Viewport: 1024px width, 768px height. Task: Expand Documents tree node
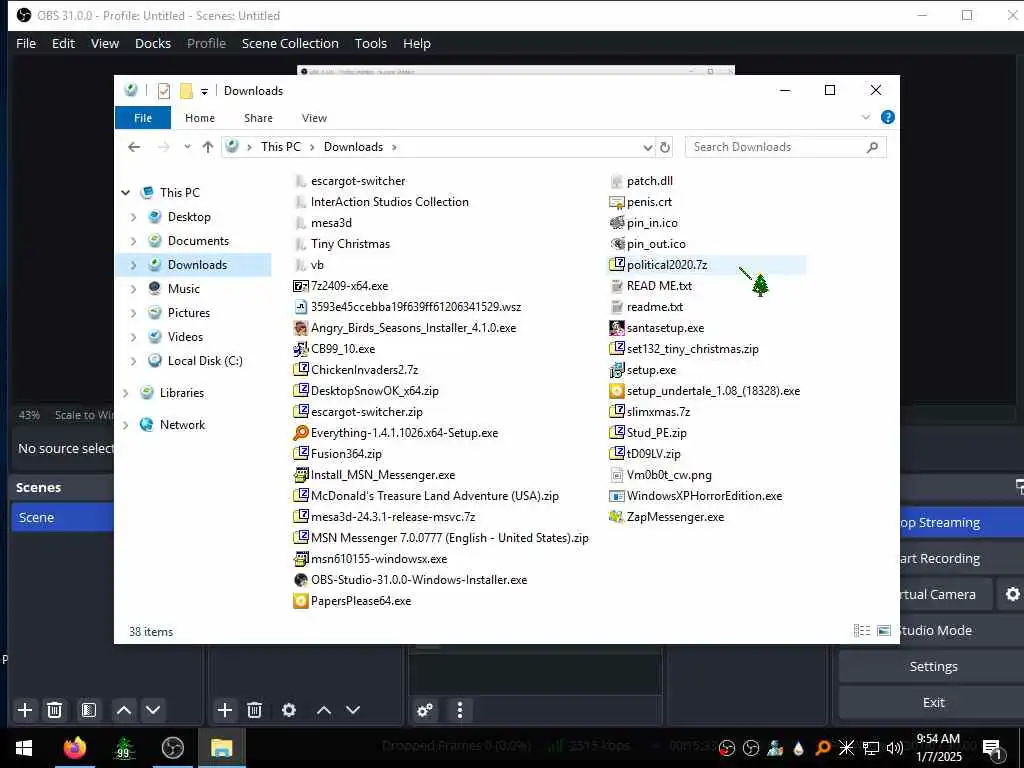click(x=133, y=241)
